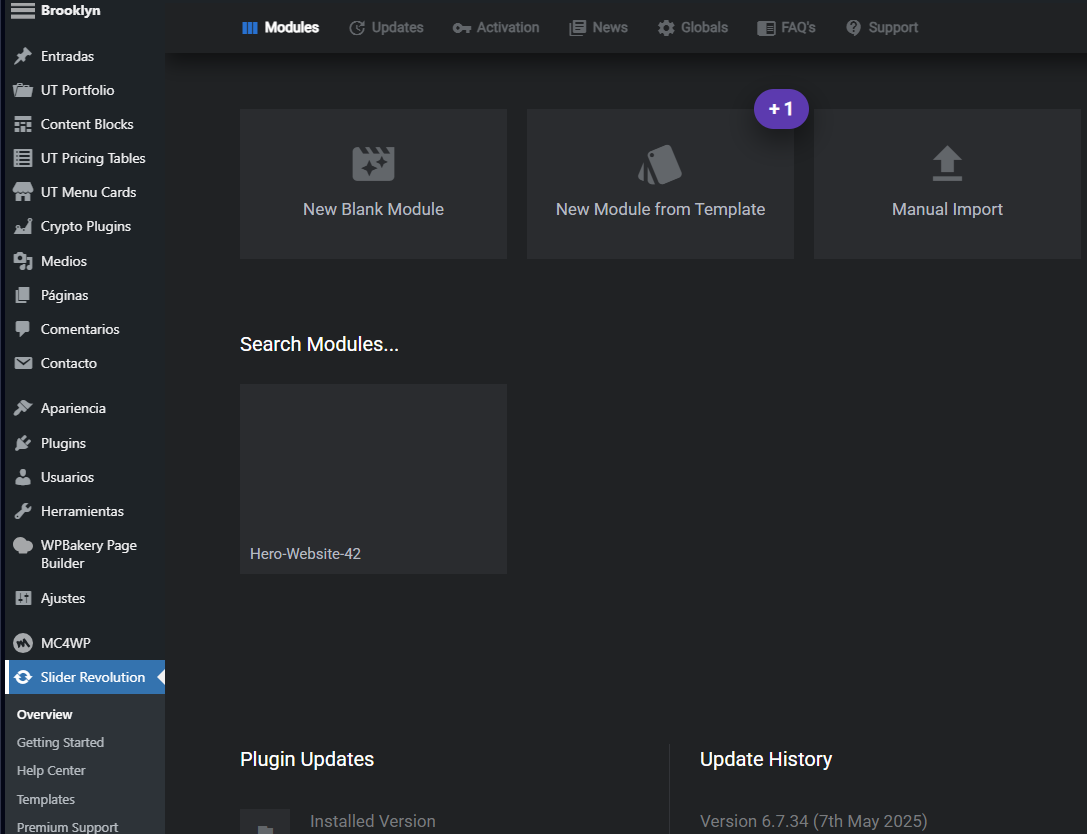Open the Templates submenu item

click(x=45, y=799)
